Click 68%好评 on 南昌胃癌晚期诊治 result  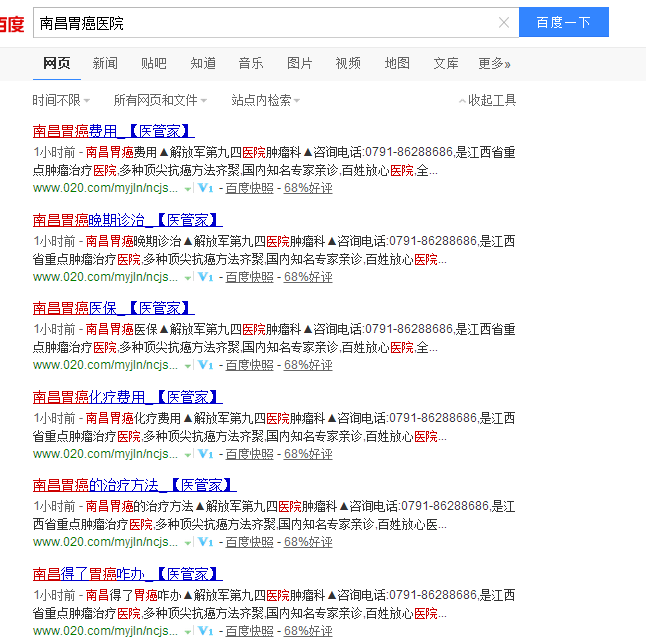click(x=308, y=277)
